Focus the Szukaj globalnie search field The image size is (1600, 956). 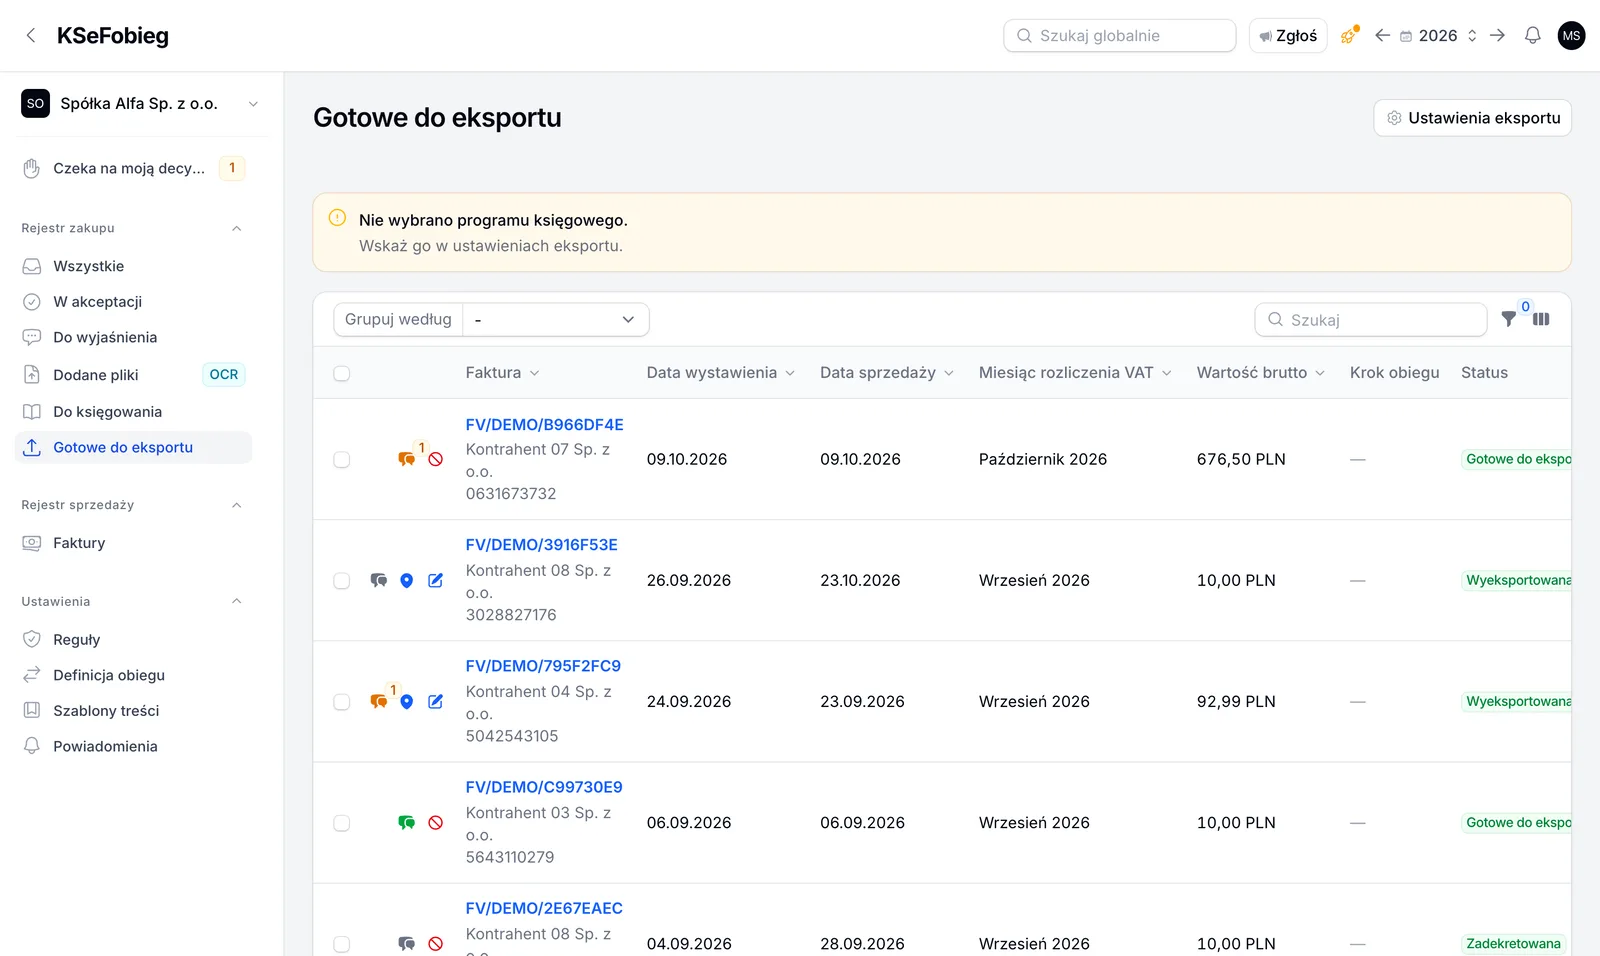click(1120, 36)
